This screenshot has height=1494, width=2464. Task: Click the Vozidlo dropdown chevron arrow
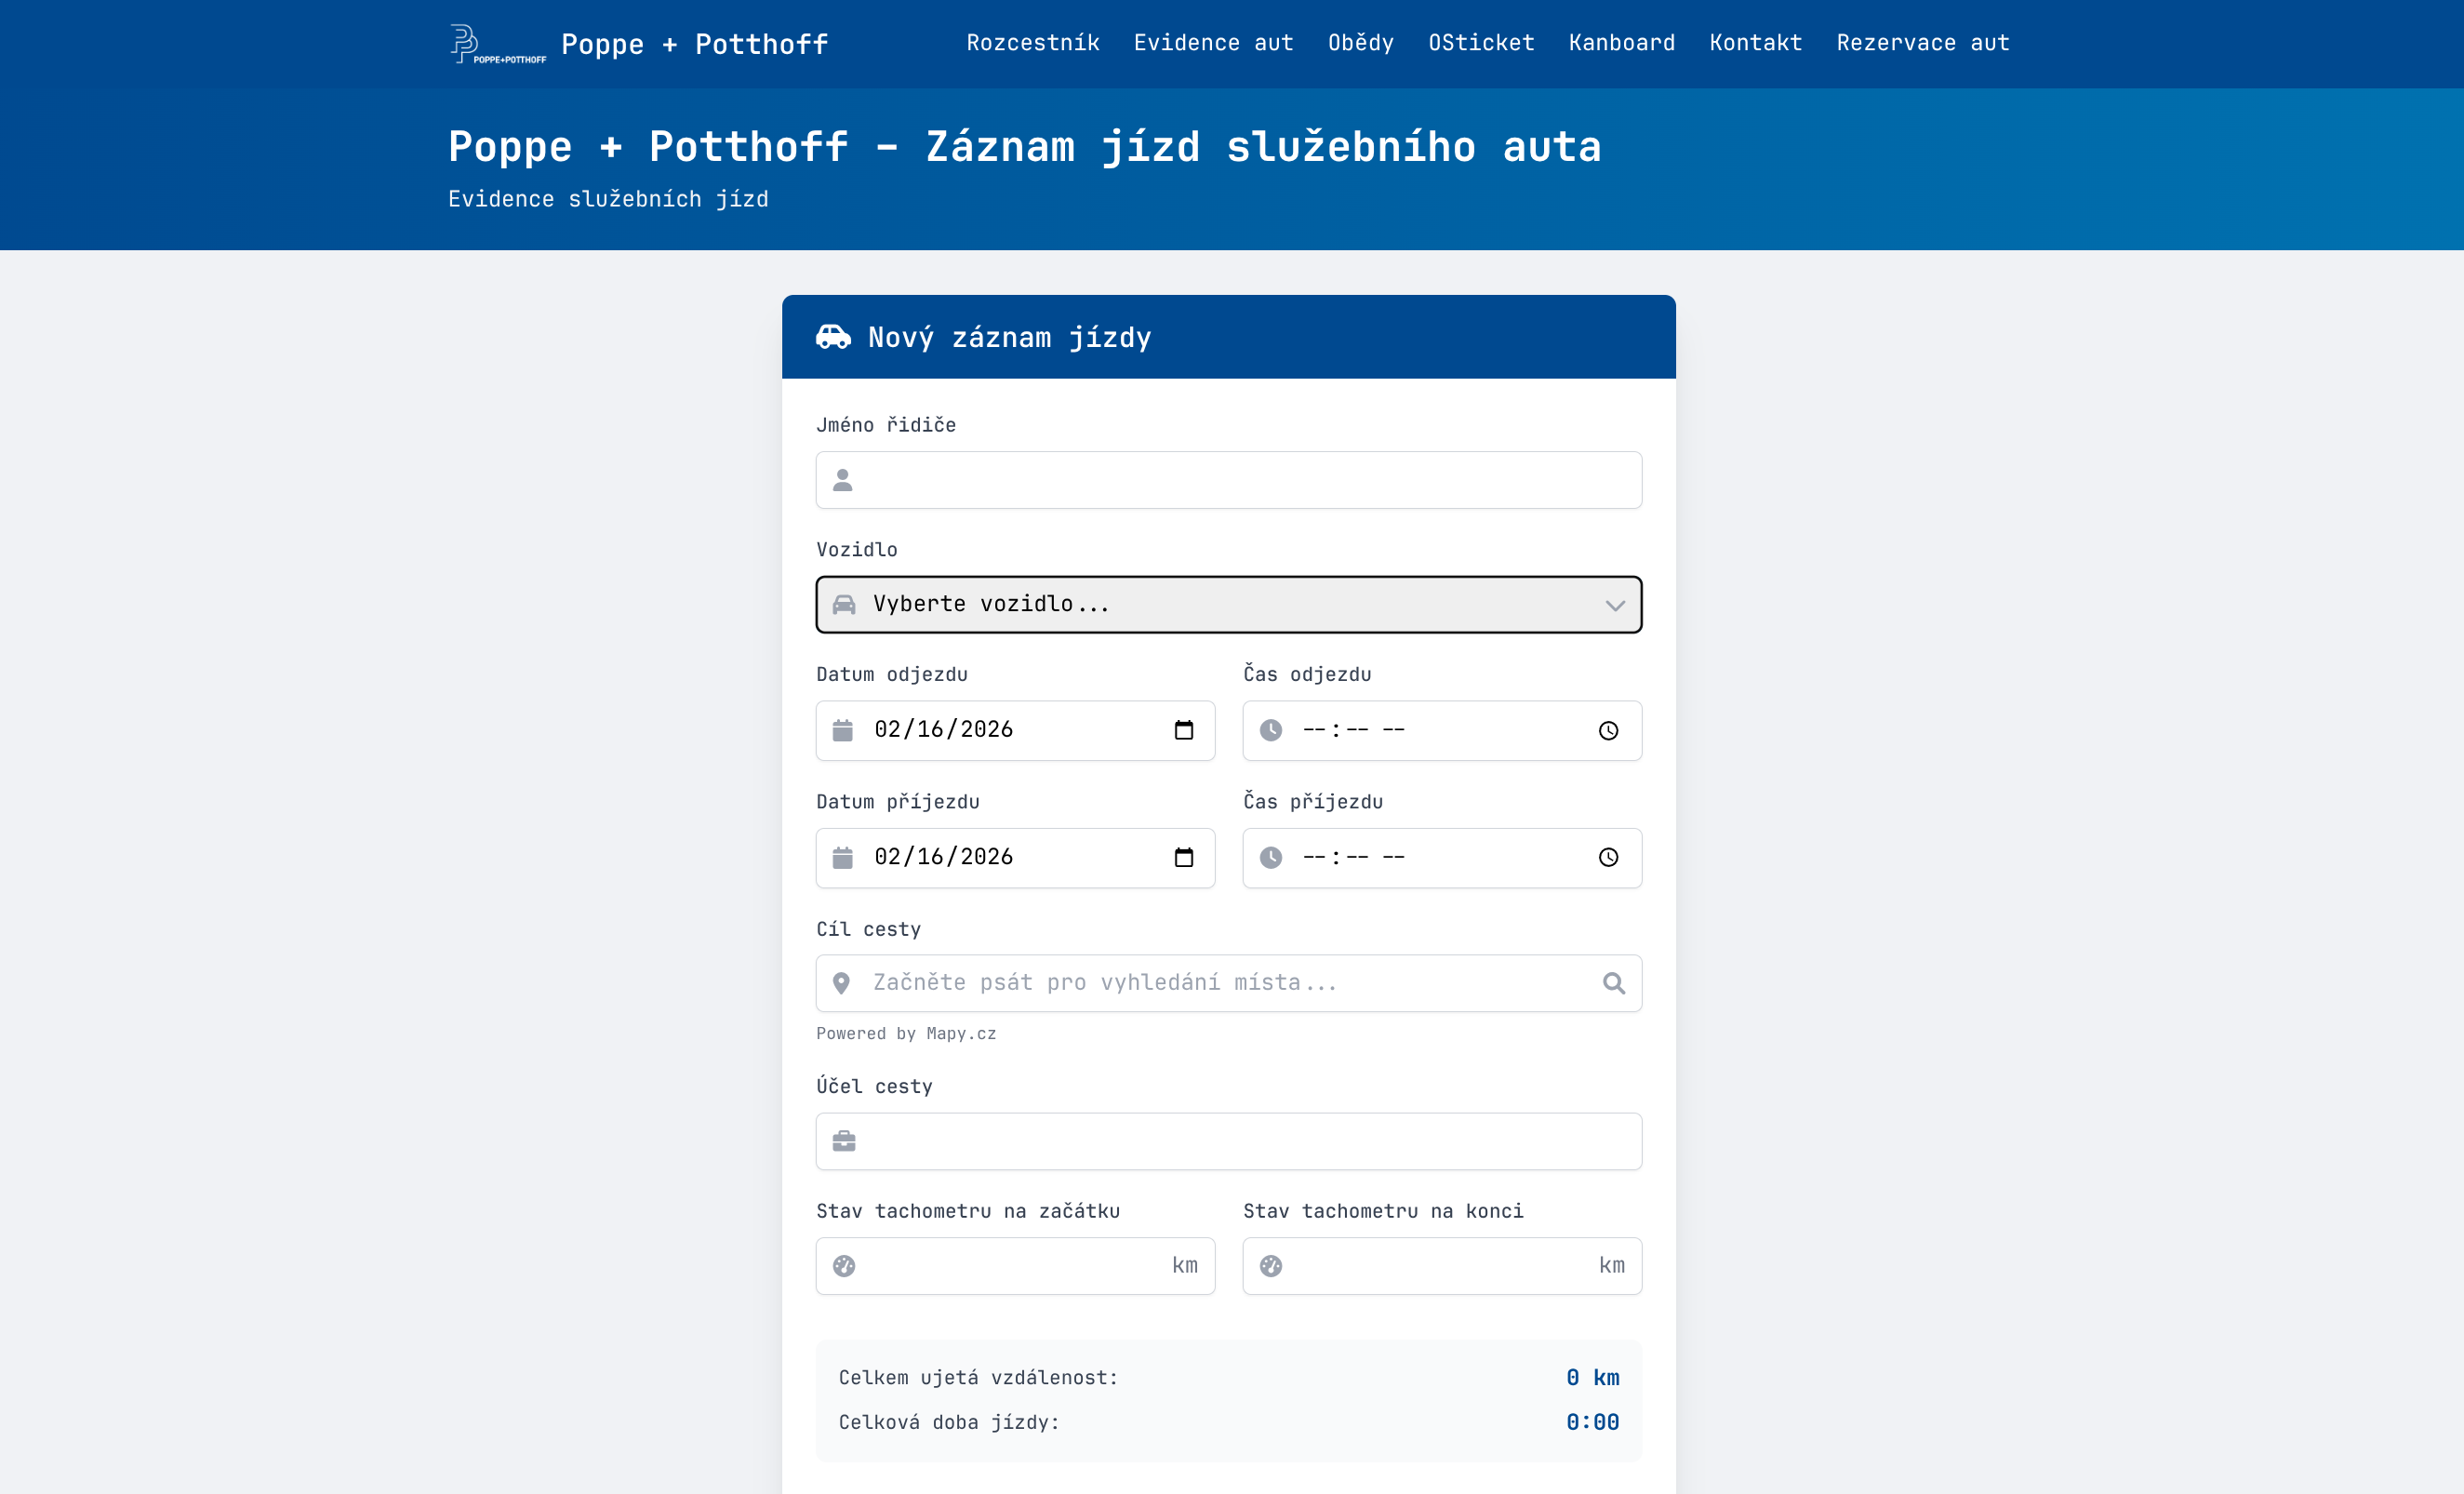click(1615, 605)
